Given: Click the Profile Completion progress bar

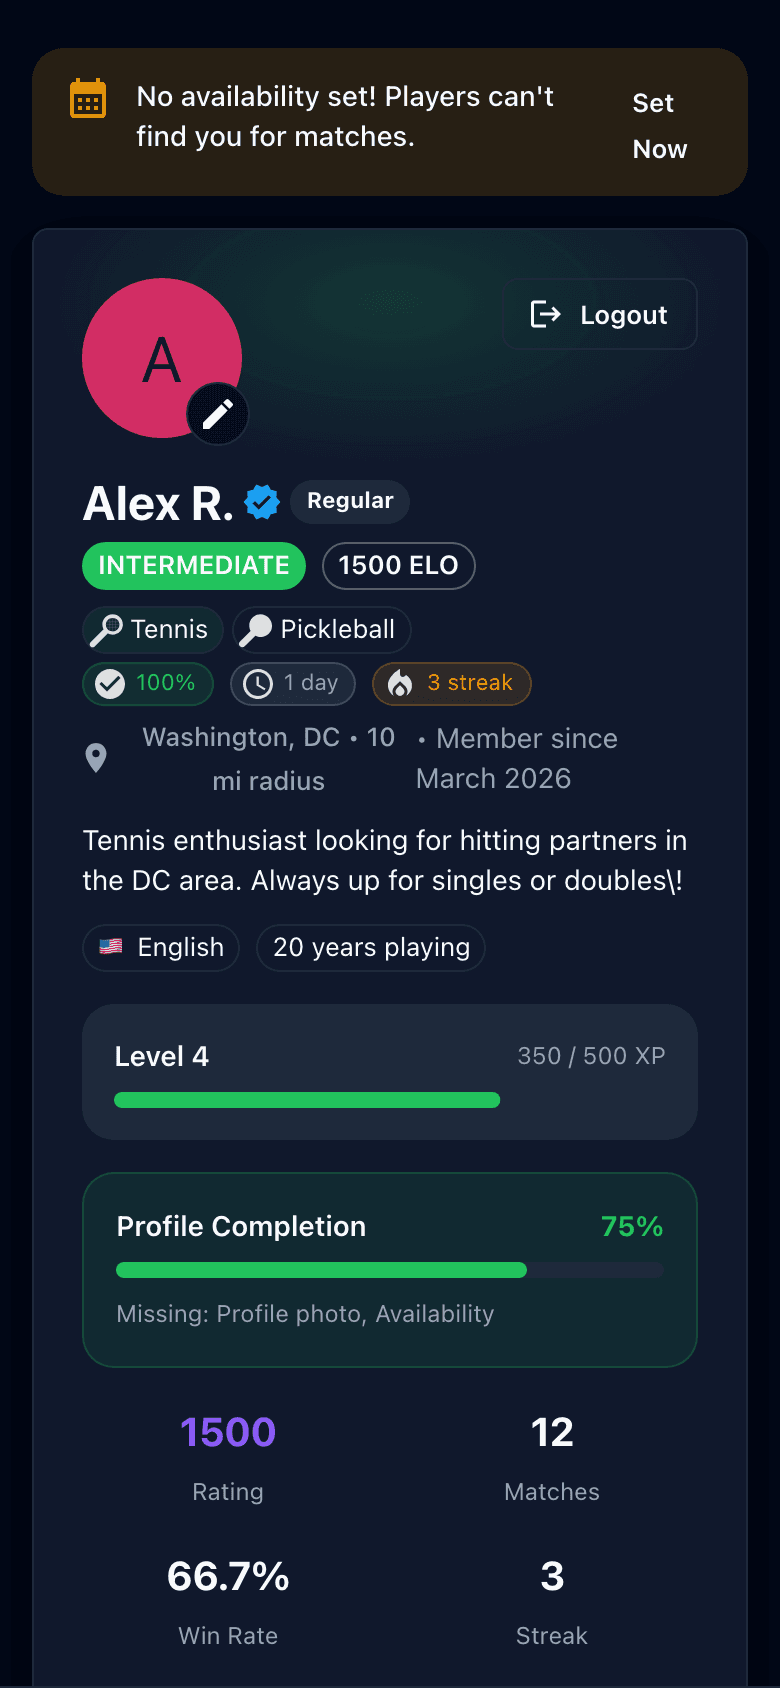Looking at the screenshot, I should [389, 1269].
